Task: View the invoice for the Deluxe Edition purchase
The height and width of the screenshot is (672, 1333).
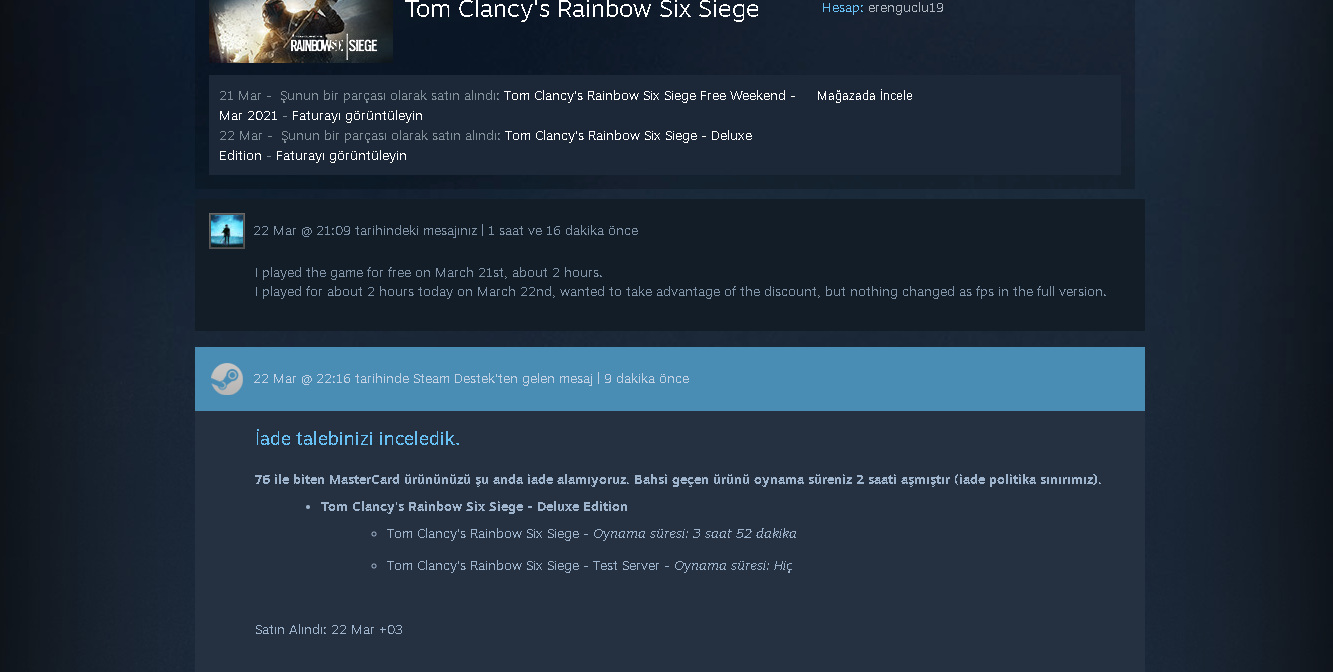Action: point(341,156)
